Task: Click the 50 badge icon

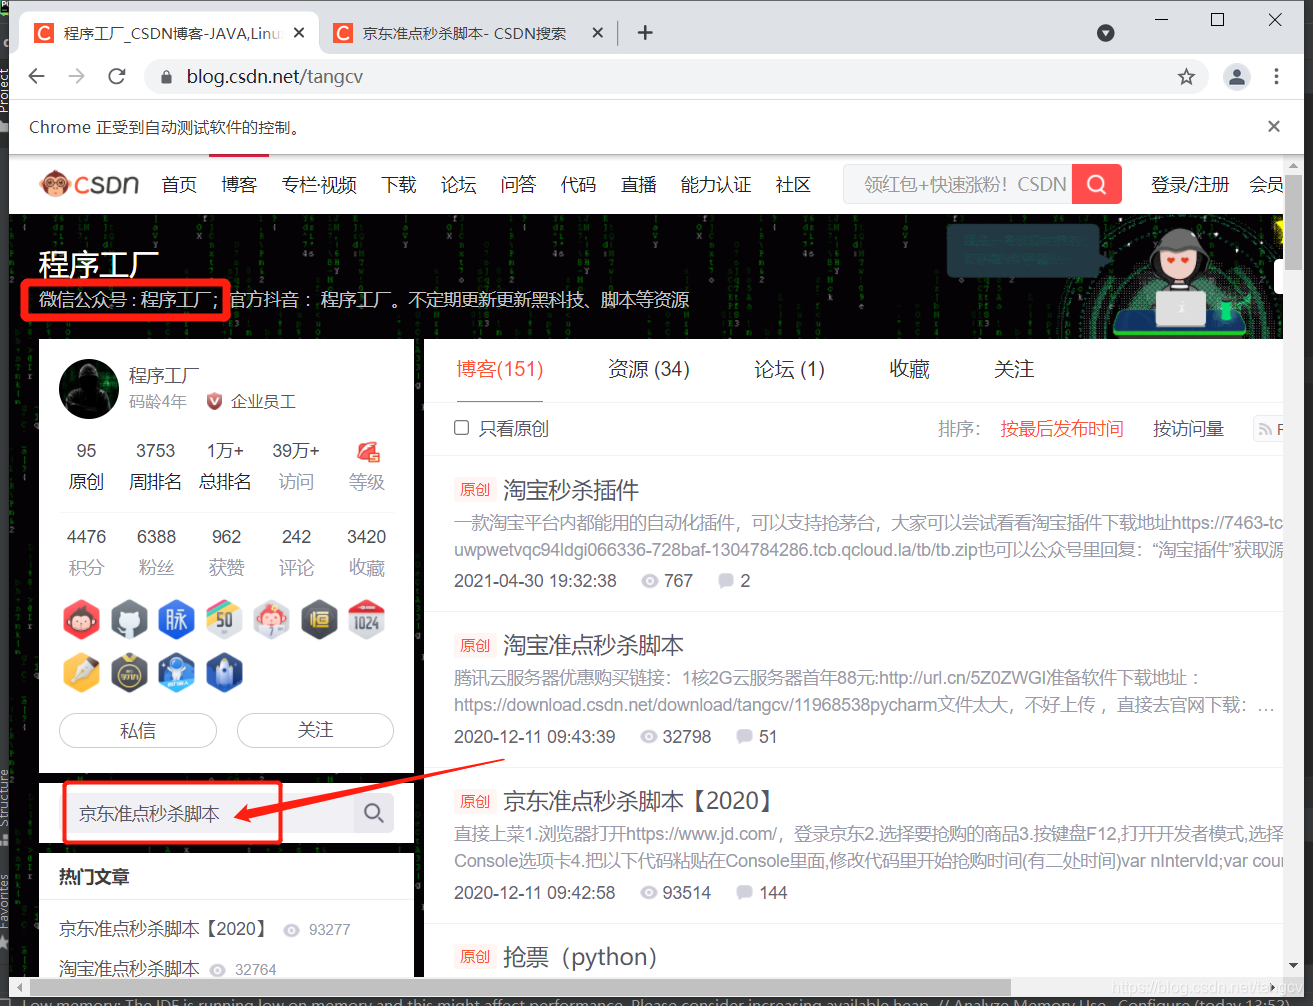Action: [x=224, y=621]
